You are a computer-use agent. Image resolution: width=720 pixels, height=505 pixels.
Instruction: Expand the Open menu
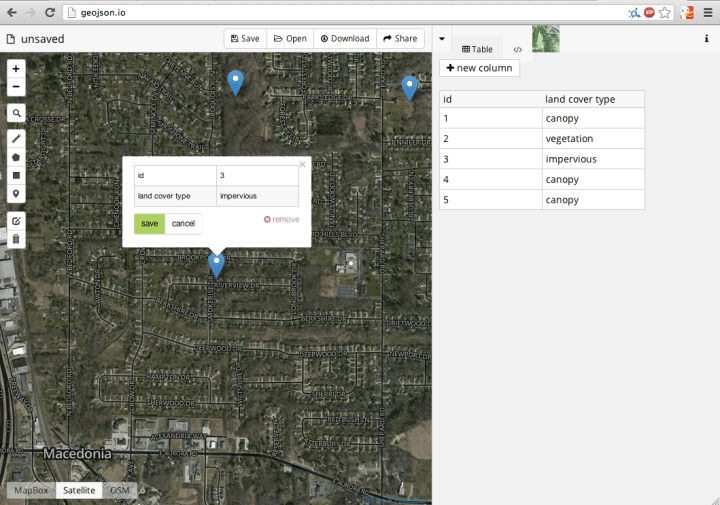290,38
